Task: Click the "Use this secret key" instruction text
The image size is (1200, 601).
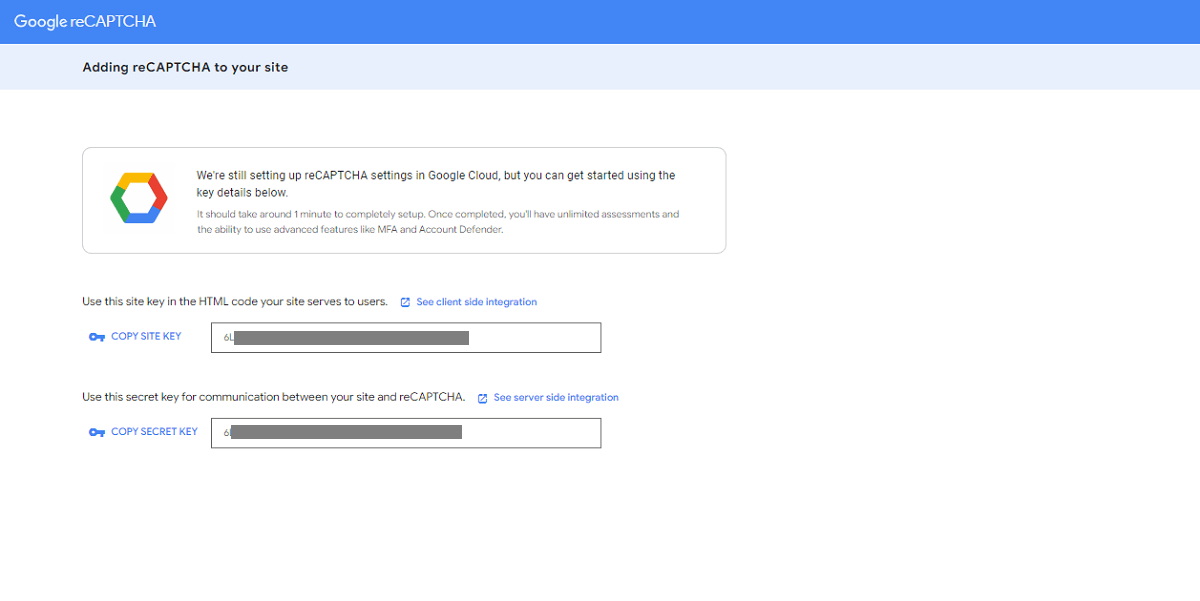Action: tap(273, 398)
